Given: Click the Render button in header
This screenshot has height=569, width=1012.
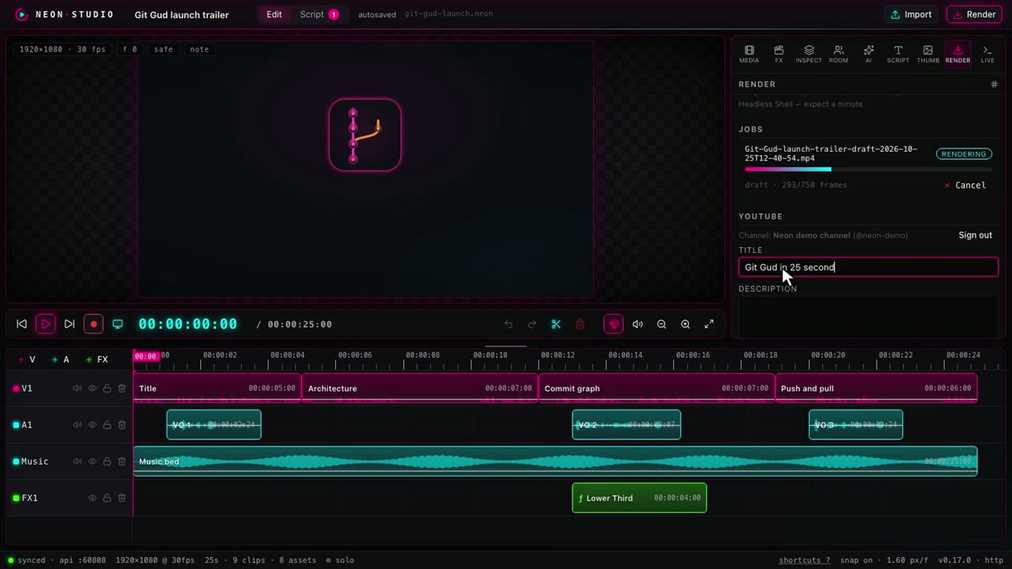Looking at the screenshot, I should 974,14.
